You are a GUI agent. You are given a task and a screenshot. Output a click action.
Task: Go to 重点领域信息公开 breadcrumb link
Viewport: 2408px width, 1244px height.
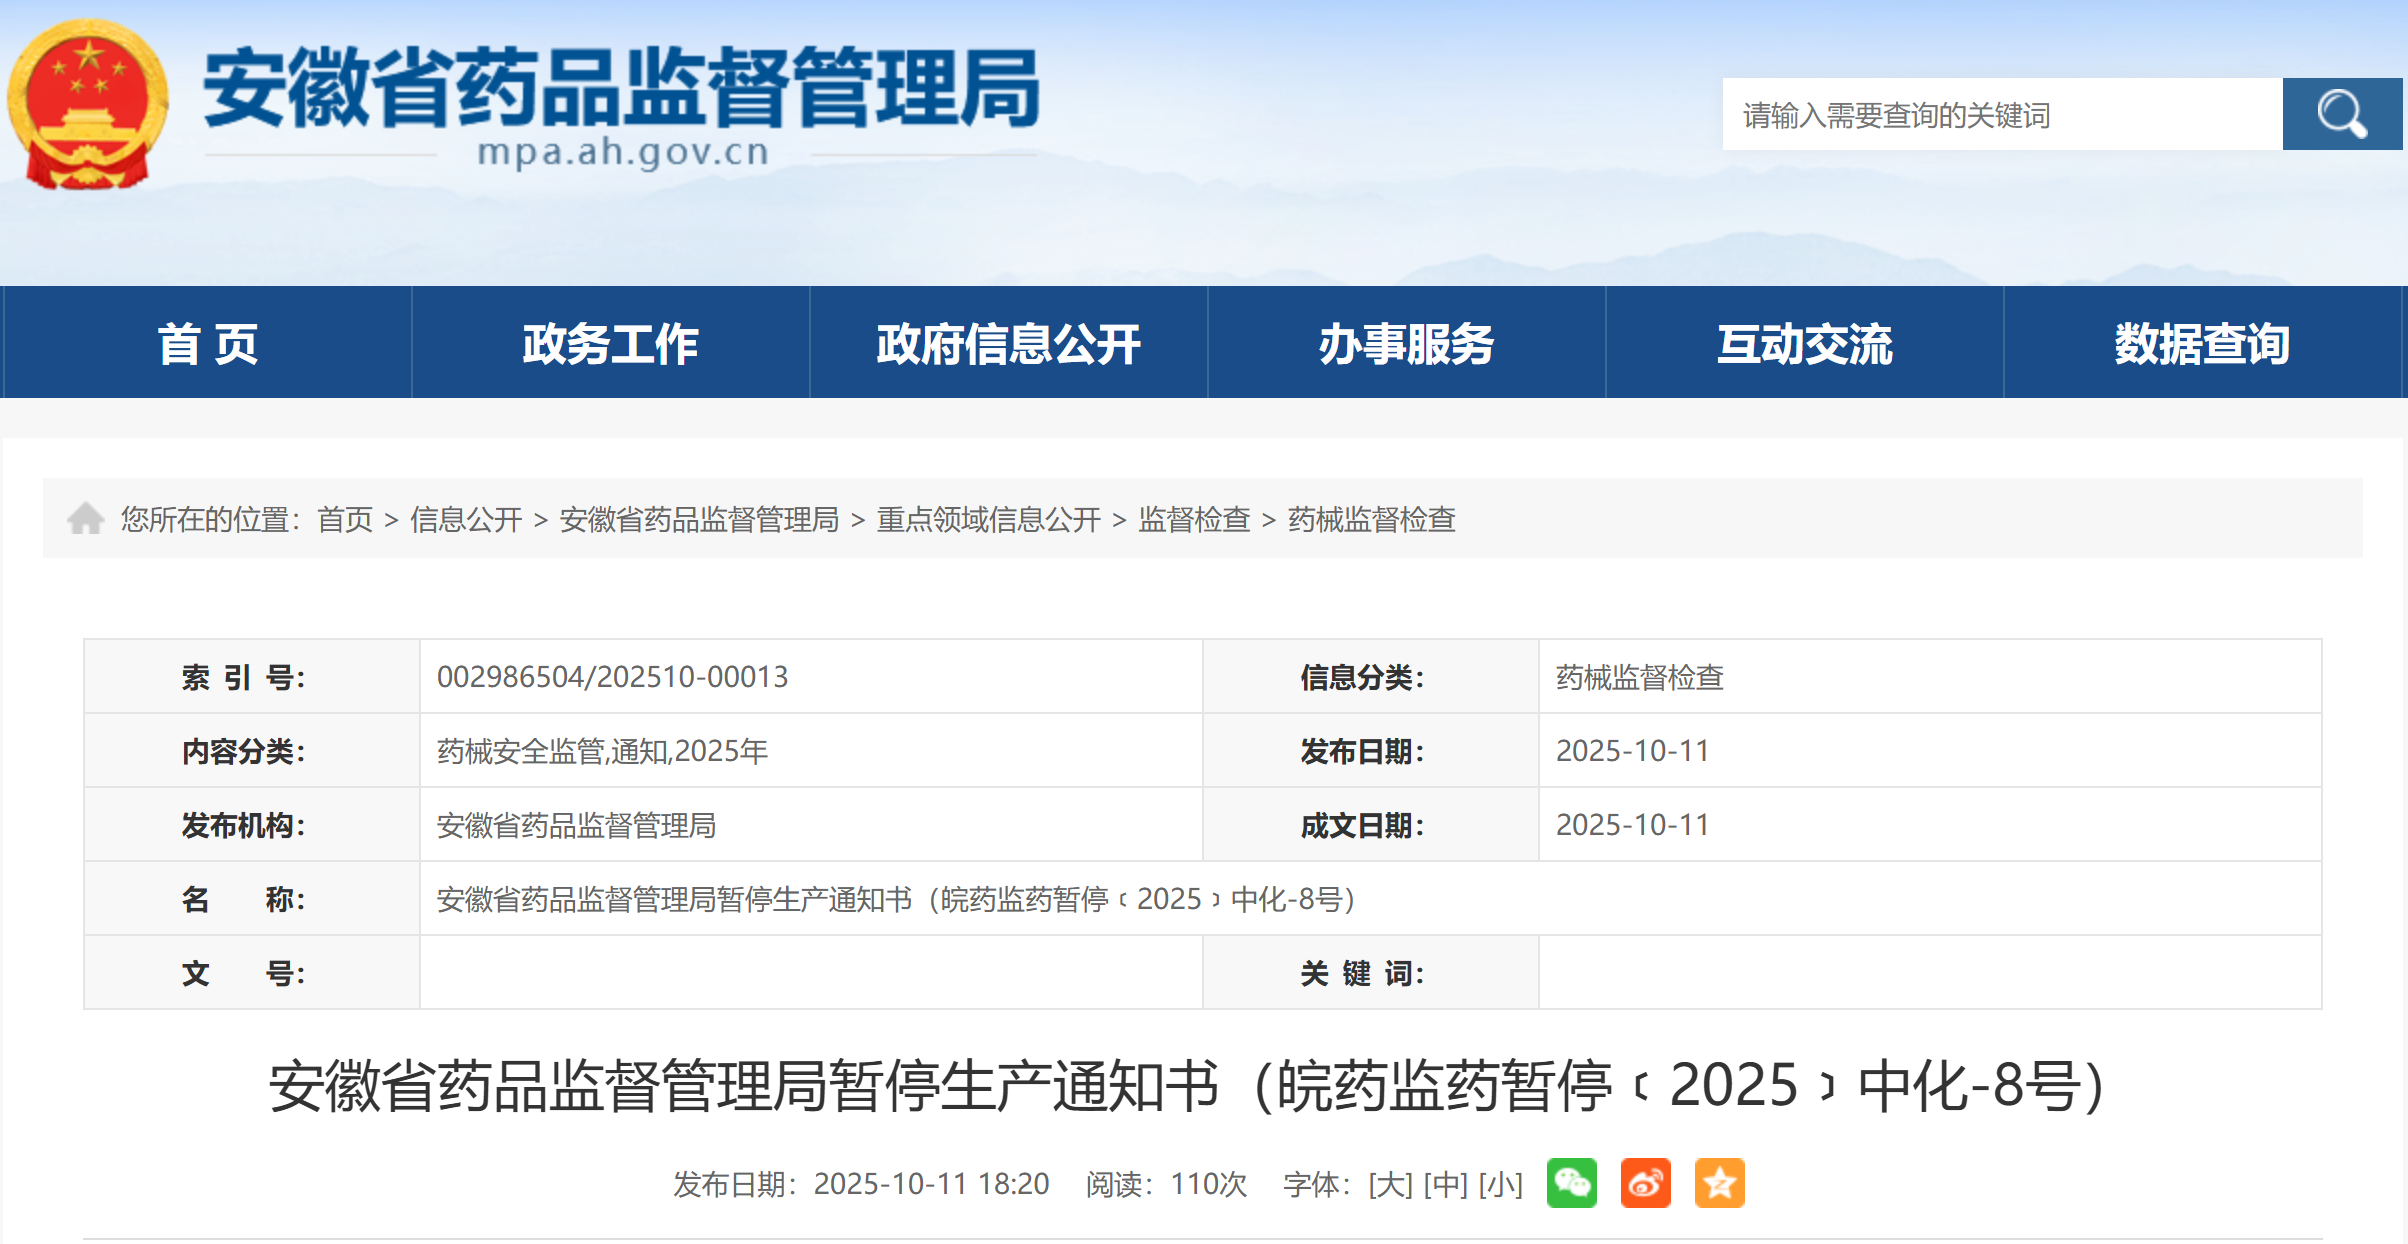988,519
